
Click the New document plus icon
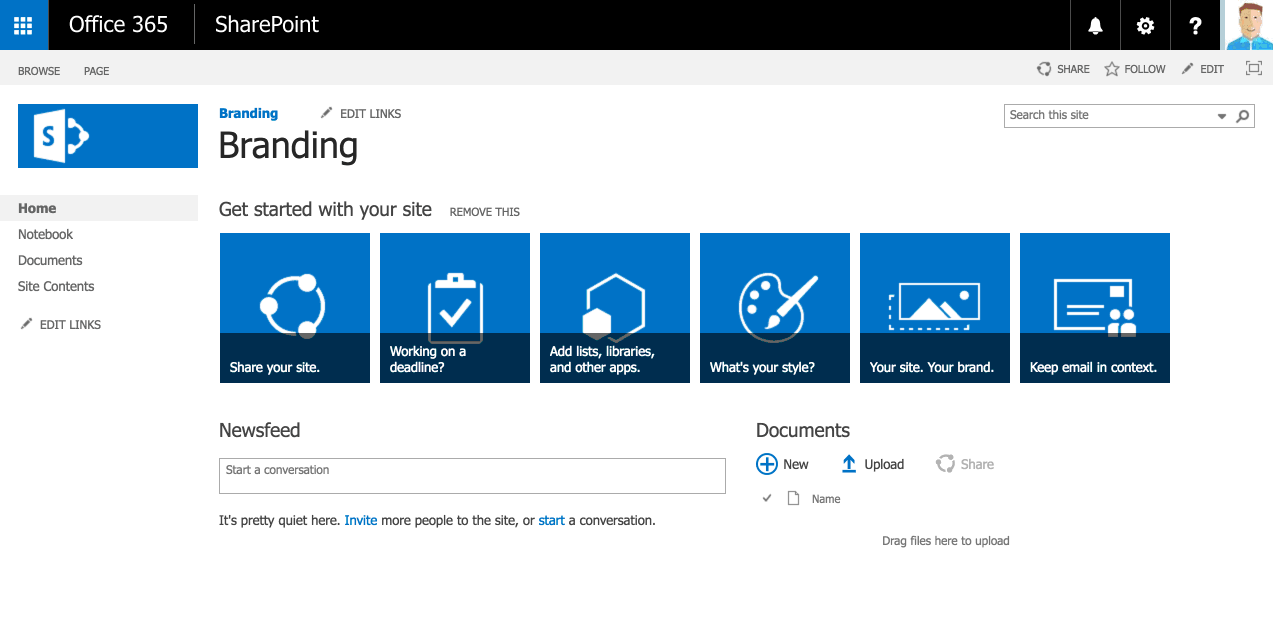point(767,464)
